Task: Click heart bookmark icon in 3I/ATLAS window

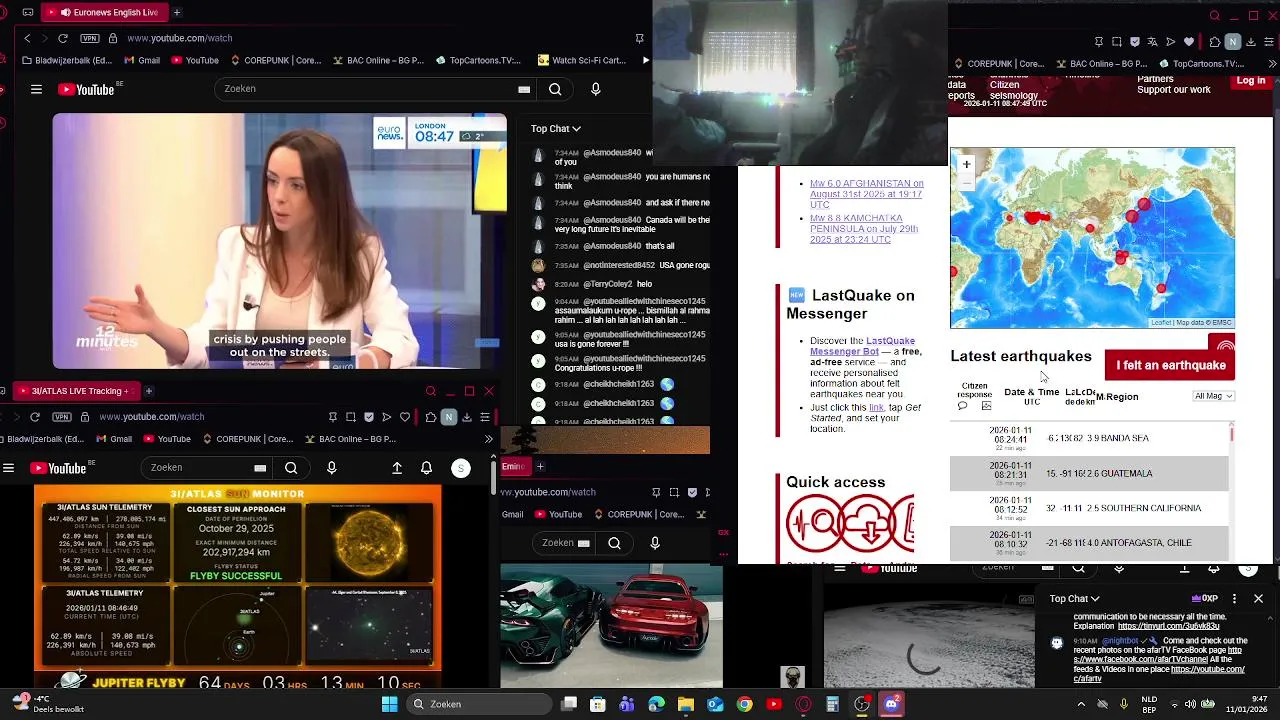Action: coord(405,417)
